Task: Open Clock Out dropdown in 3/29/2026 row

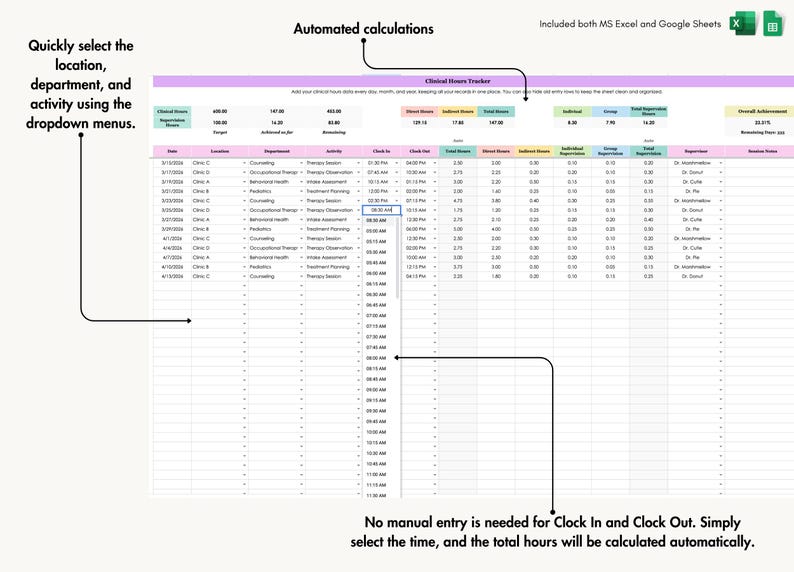Action: 434,229
